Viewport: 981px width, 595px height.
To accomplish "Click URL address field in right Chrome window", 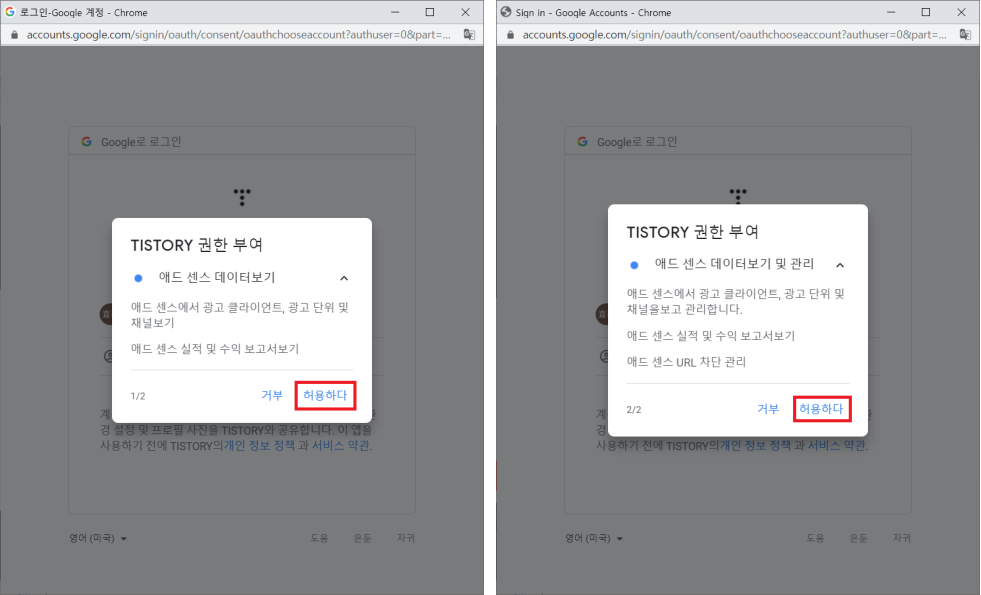I will tap(734, 34).
